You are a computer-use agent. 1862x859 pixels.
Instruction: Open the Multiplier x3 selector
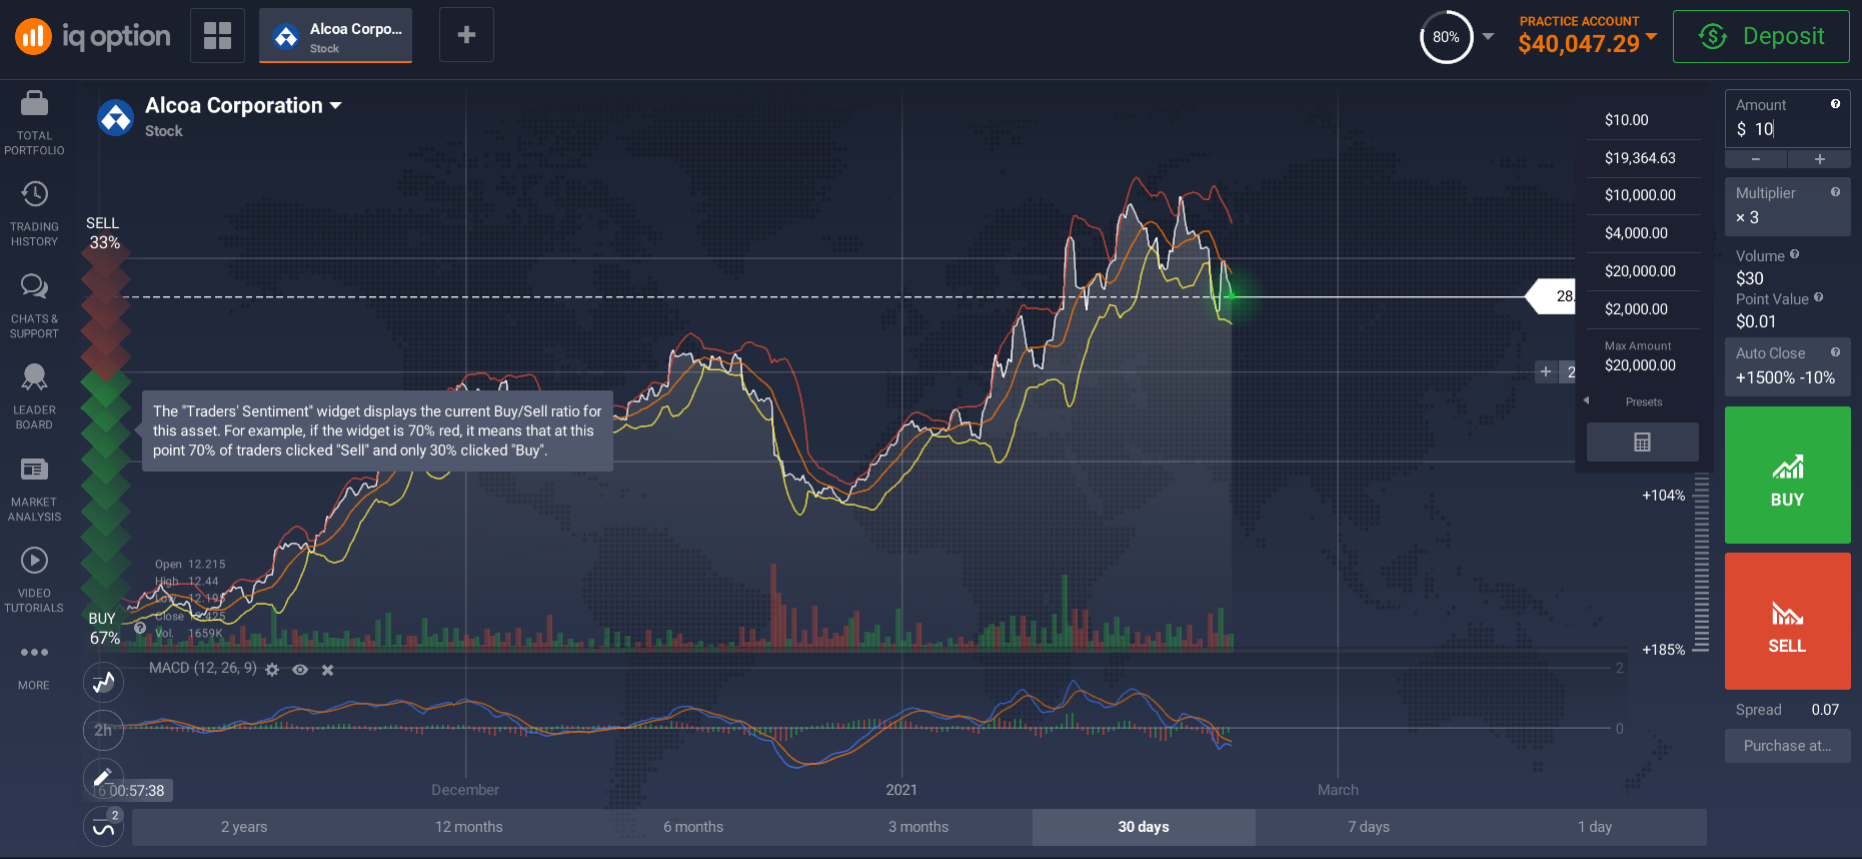[1787, 206]
